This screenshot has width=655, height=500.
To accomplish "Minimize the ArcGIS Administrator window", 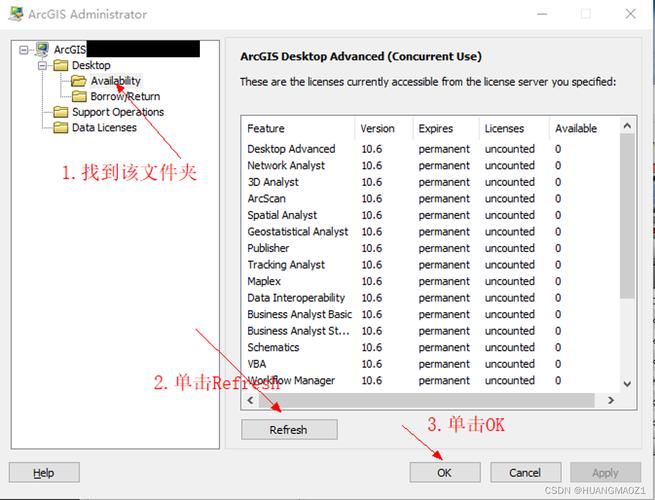I will click(542, 14).
